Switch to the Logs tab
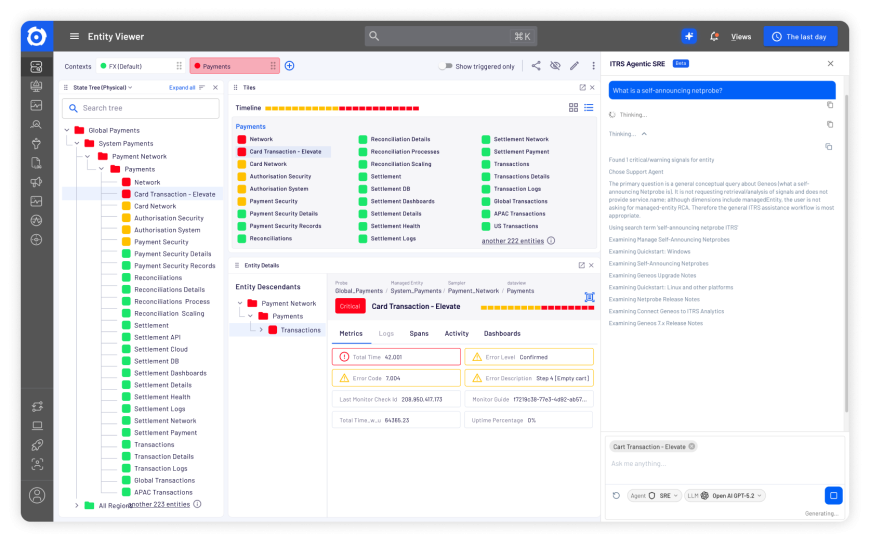Screen dimensions: 870x543 (386, 333)
